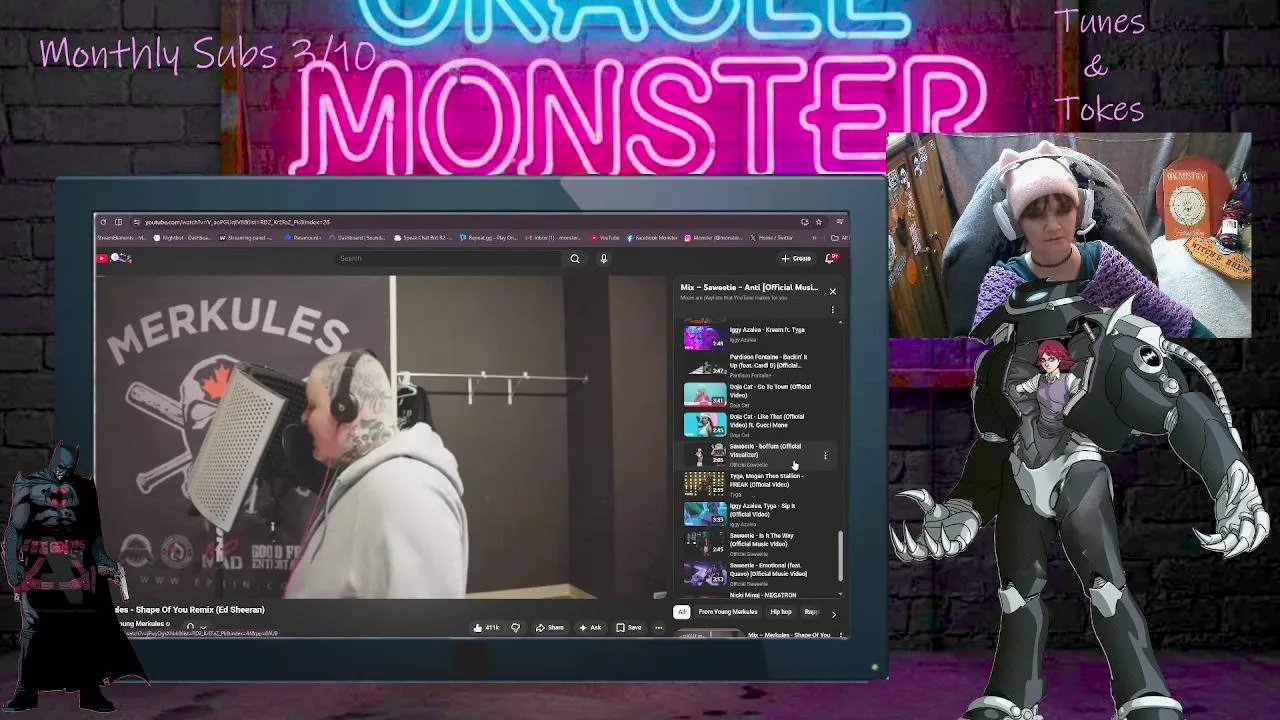Open Mix playlist options three-dot menu

coord(832,310)
